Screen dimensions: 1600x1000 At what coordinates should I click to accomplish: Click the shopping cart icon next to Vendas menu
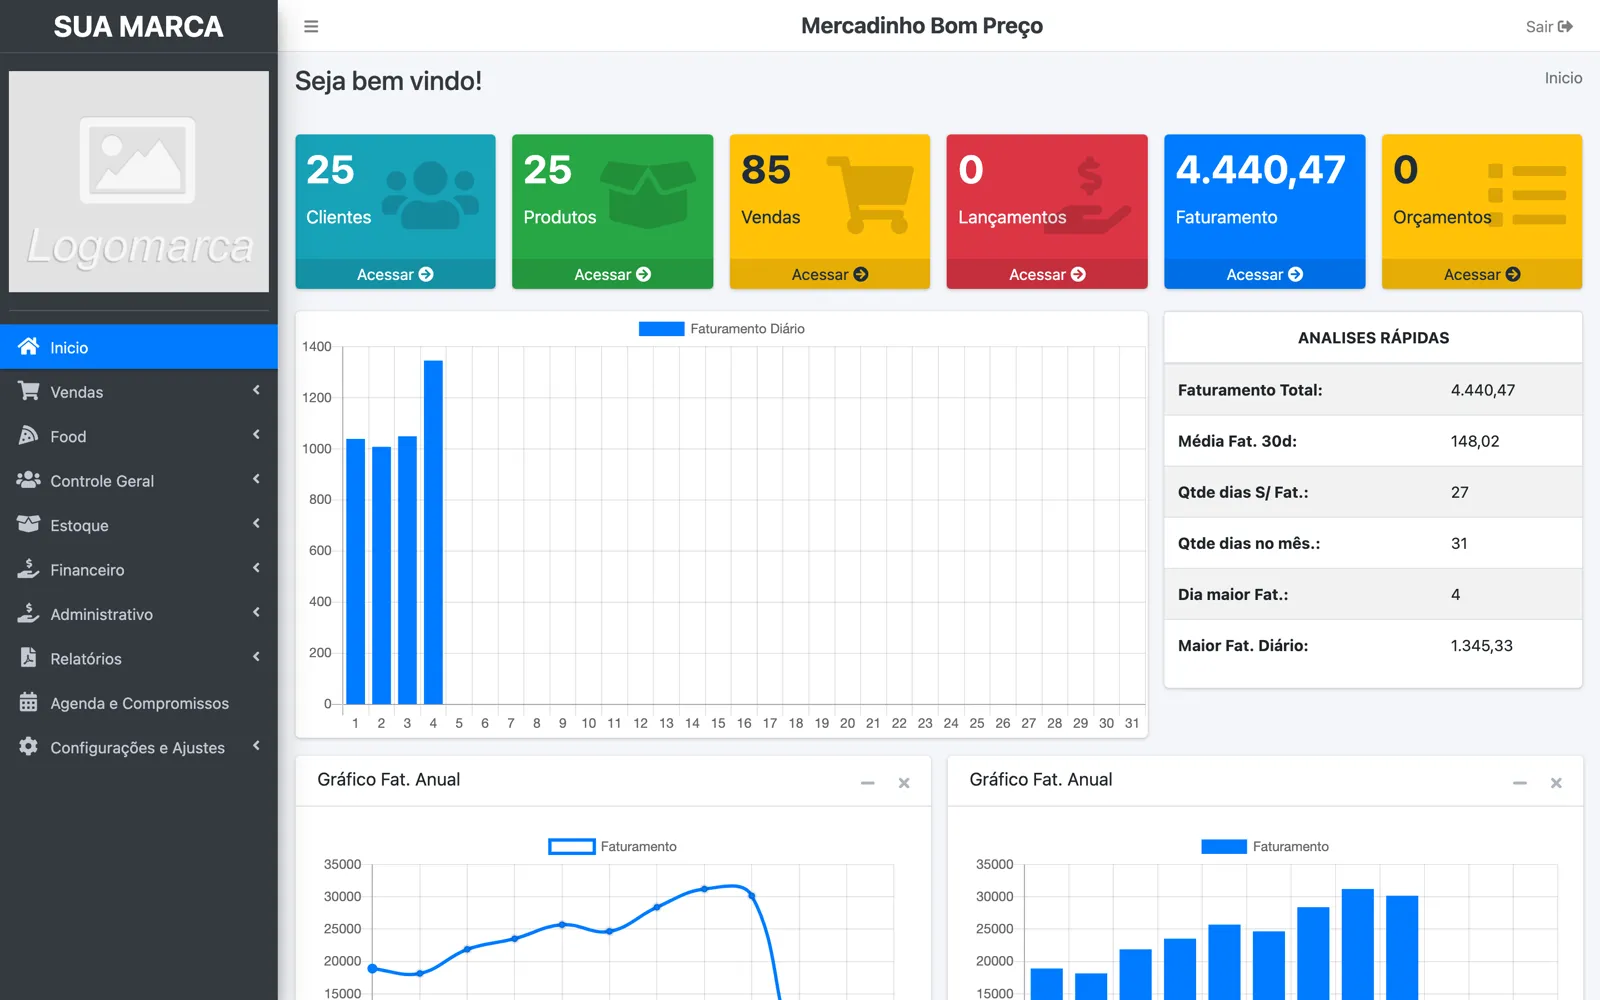29,391
